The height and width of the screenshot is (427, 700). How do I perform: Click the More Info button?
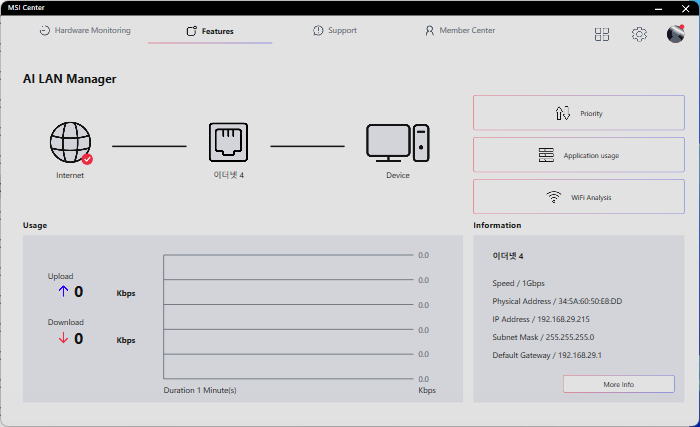tap(619, 384)
